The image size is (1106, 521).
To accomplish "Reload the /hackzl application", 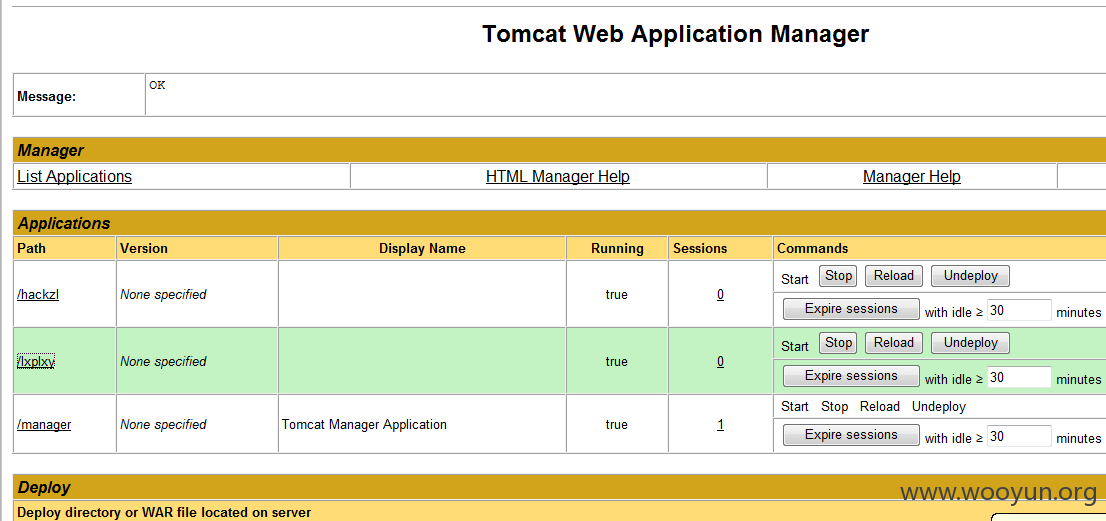I will [x=894, y=276].
